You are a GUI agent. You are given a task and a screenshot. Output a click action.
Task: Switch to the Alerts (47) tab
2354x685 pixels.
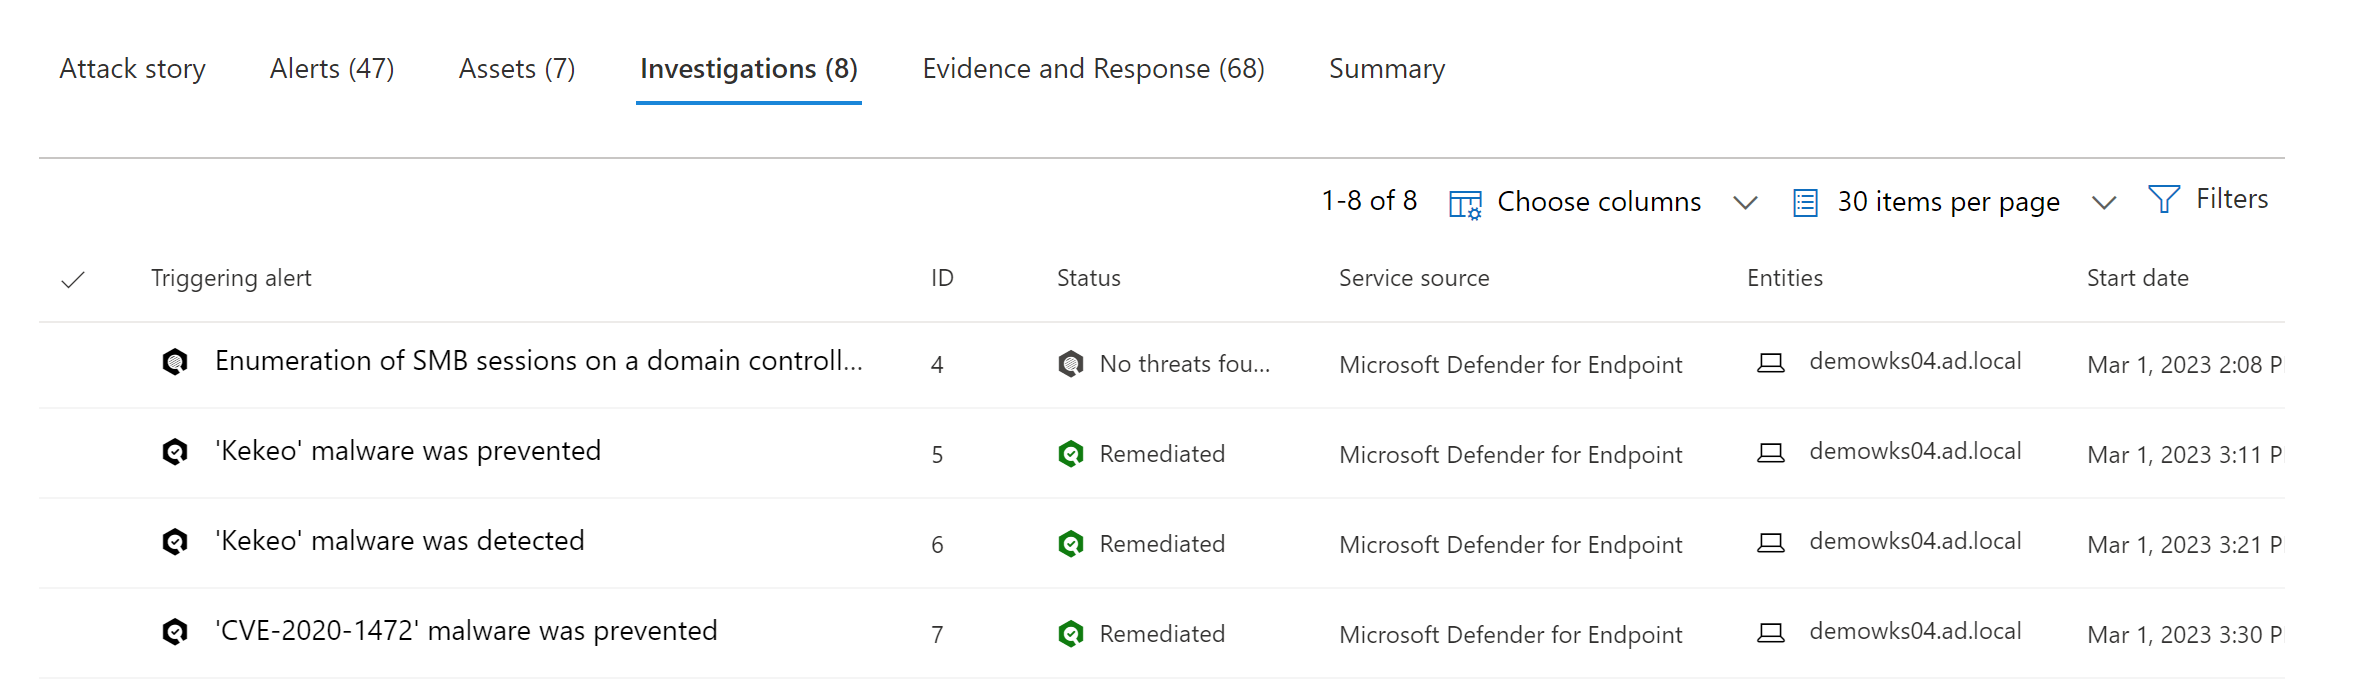point(332,69)
